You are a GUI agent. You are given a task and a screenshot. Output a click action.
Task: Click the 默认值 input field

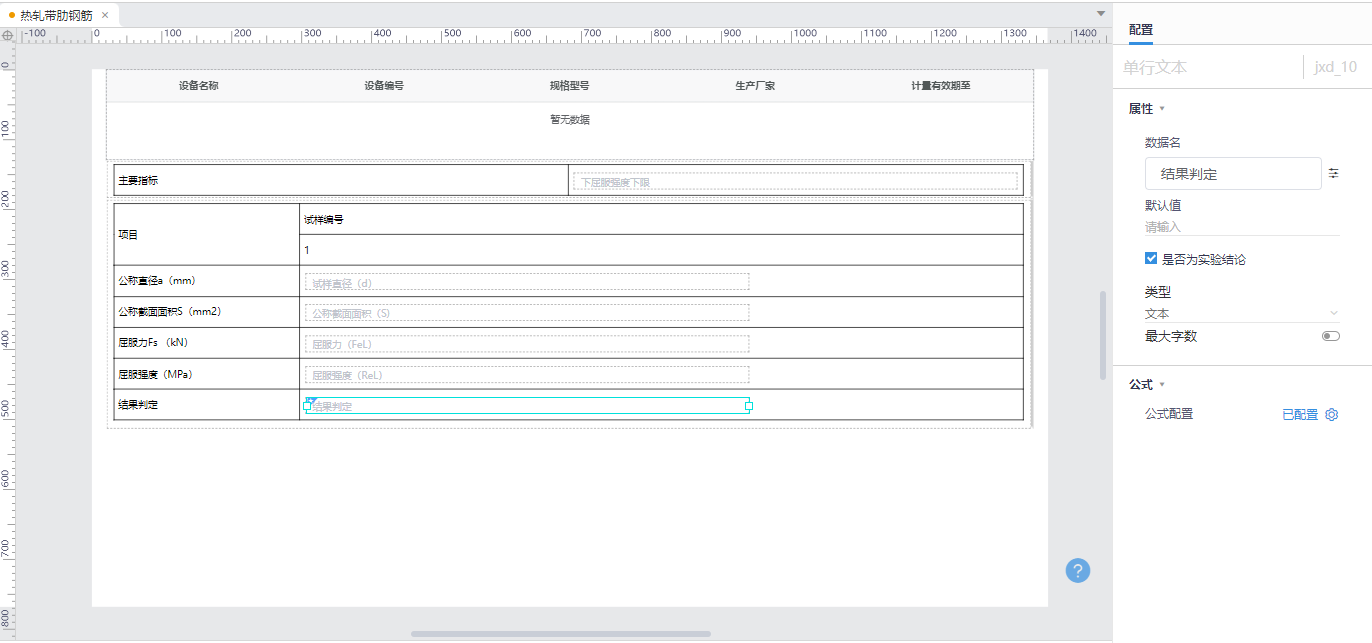coord(1241,227)
